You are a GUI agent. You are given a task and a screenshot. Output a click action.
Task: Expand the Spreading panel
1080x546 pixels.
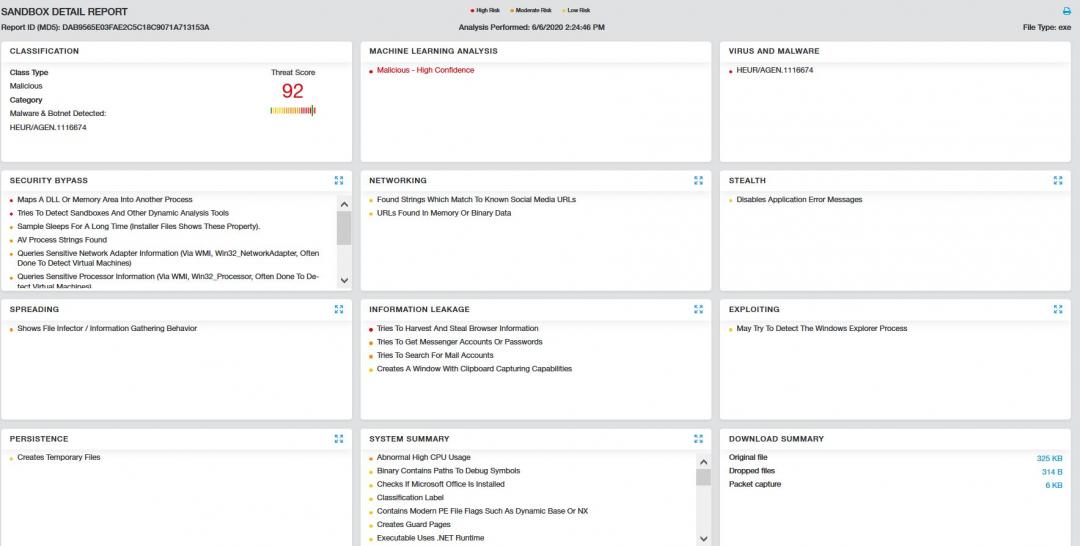[x=339, y=310]
